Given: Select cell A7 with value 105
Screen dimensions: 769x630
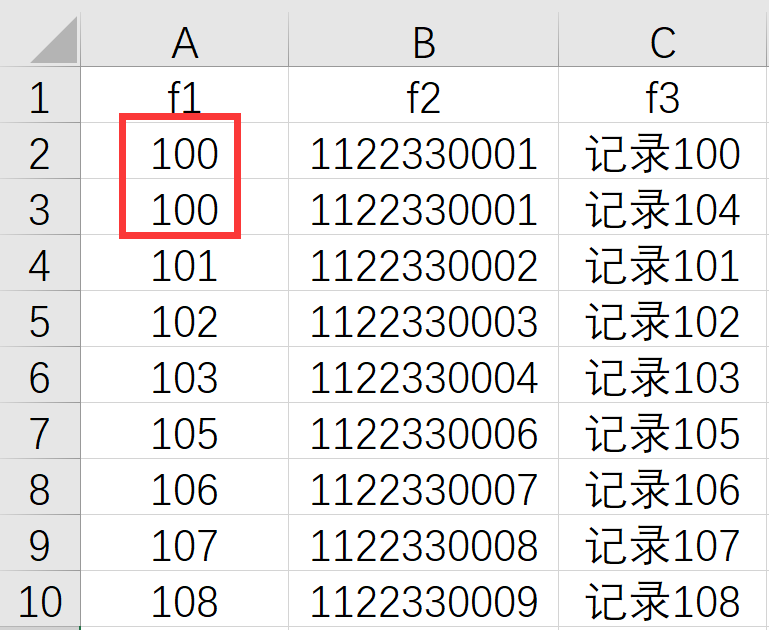Looking at the screenshot, I should (x=185, y=434).
